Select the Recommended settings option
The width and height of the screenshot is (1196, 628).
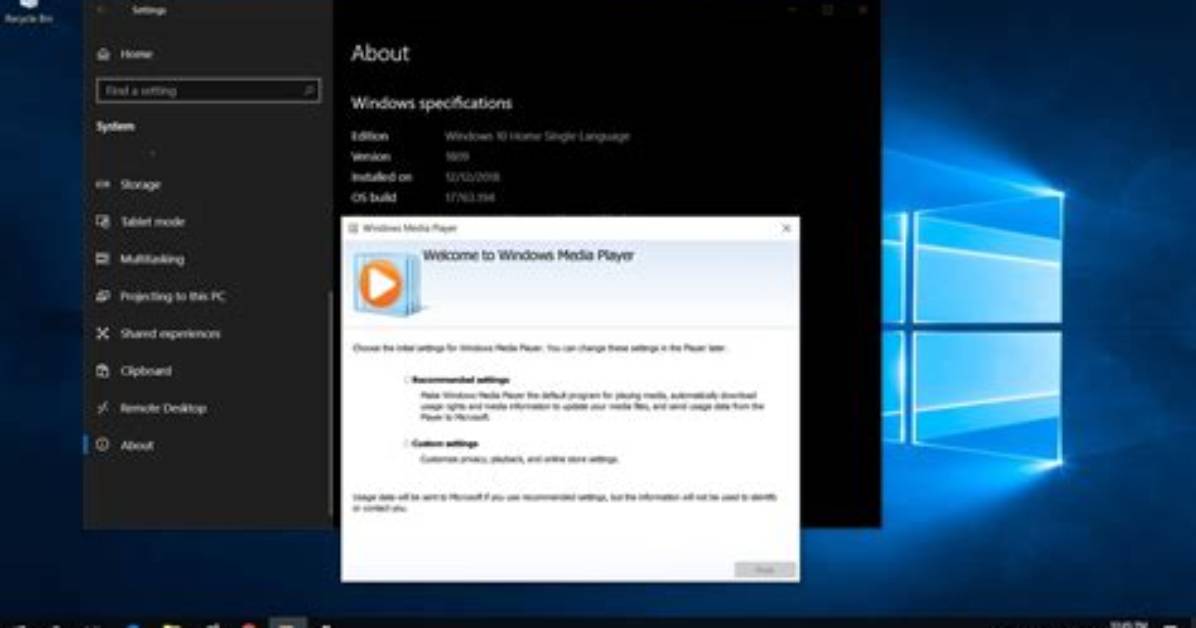(x=407, y=380)
